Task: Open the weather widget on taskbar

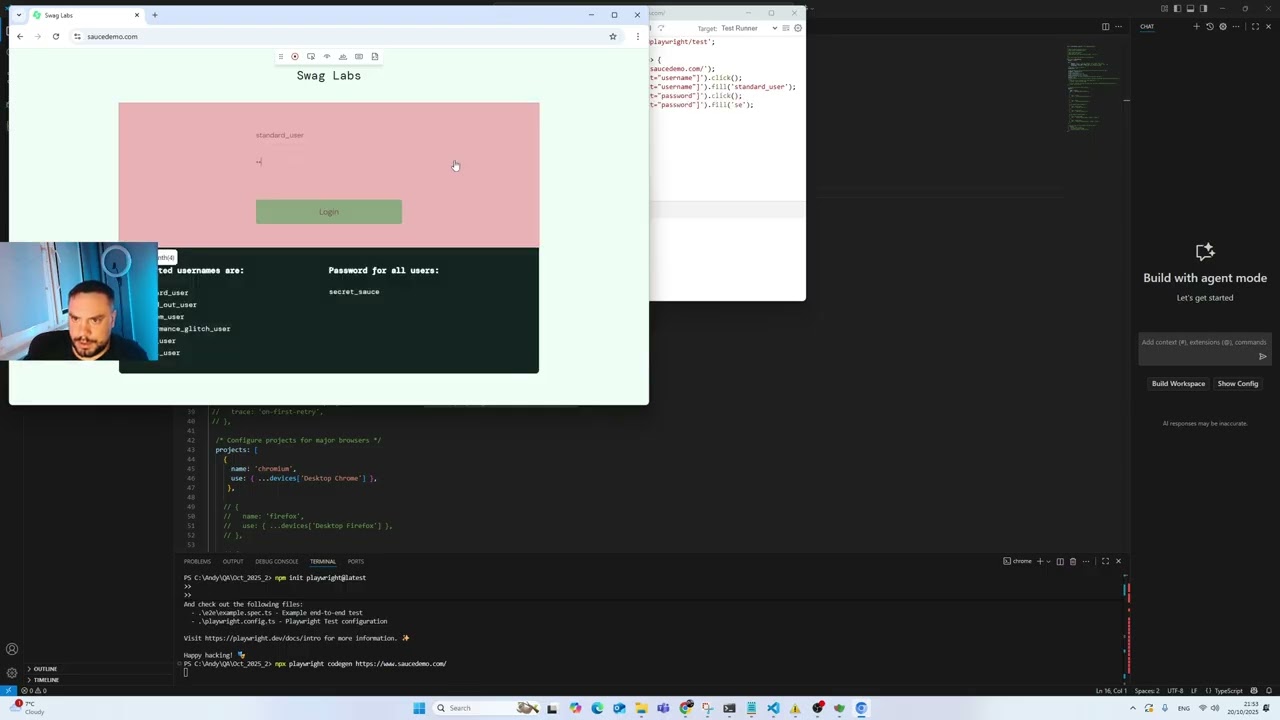Action: click(x=26, y=707)
